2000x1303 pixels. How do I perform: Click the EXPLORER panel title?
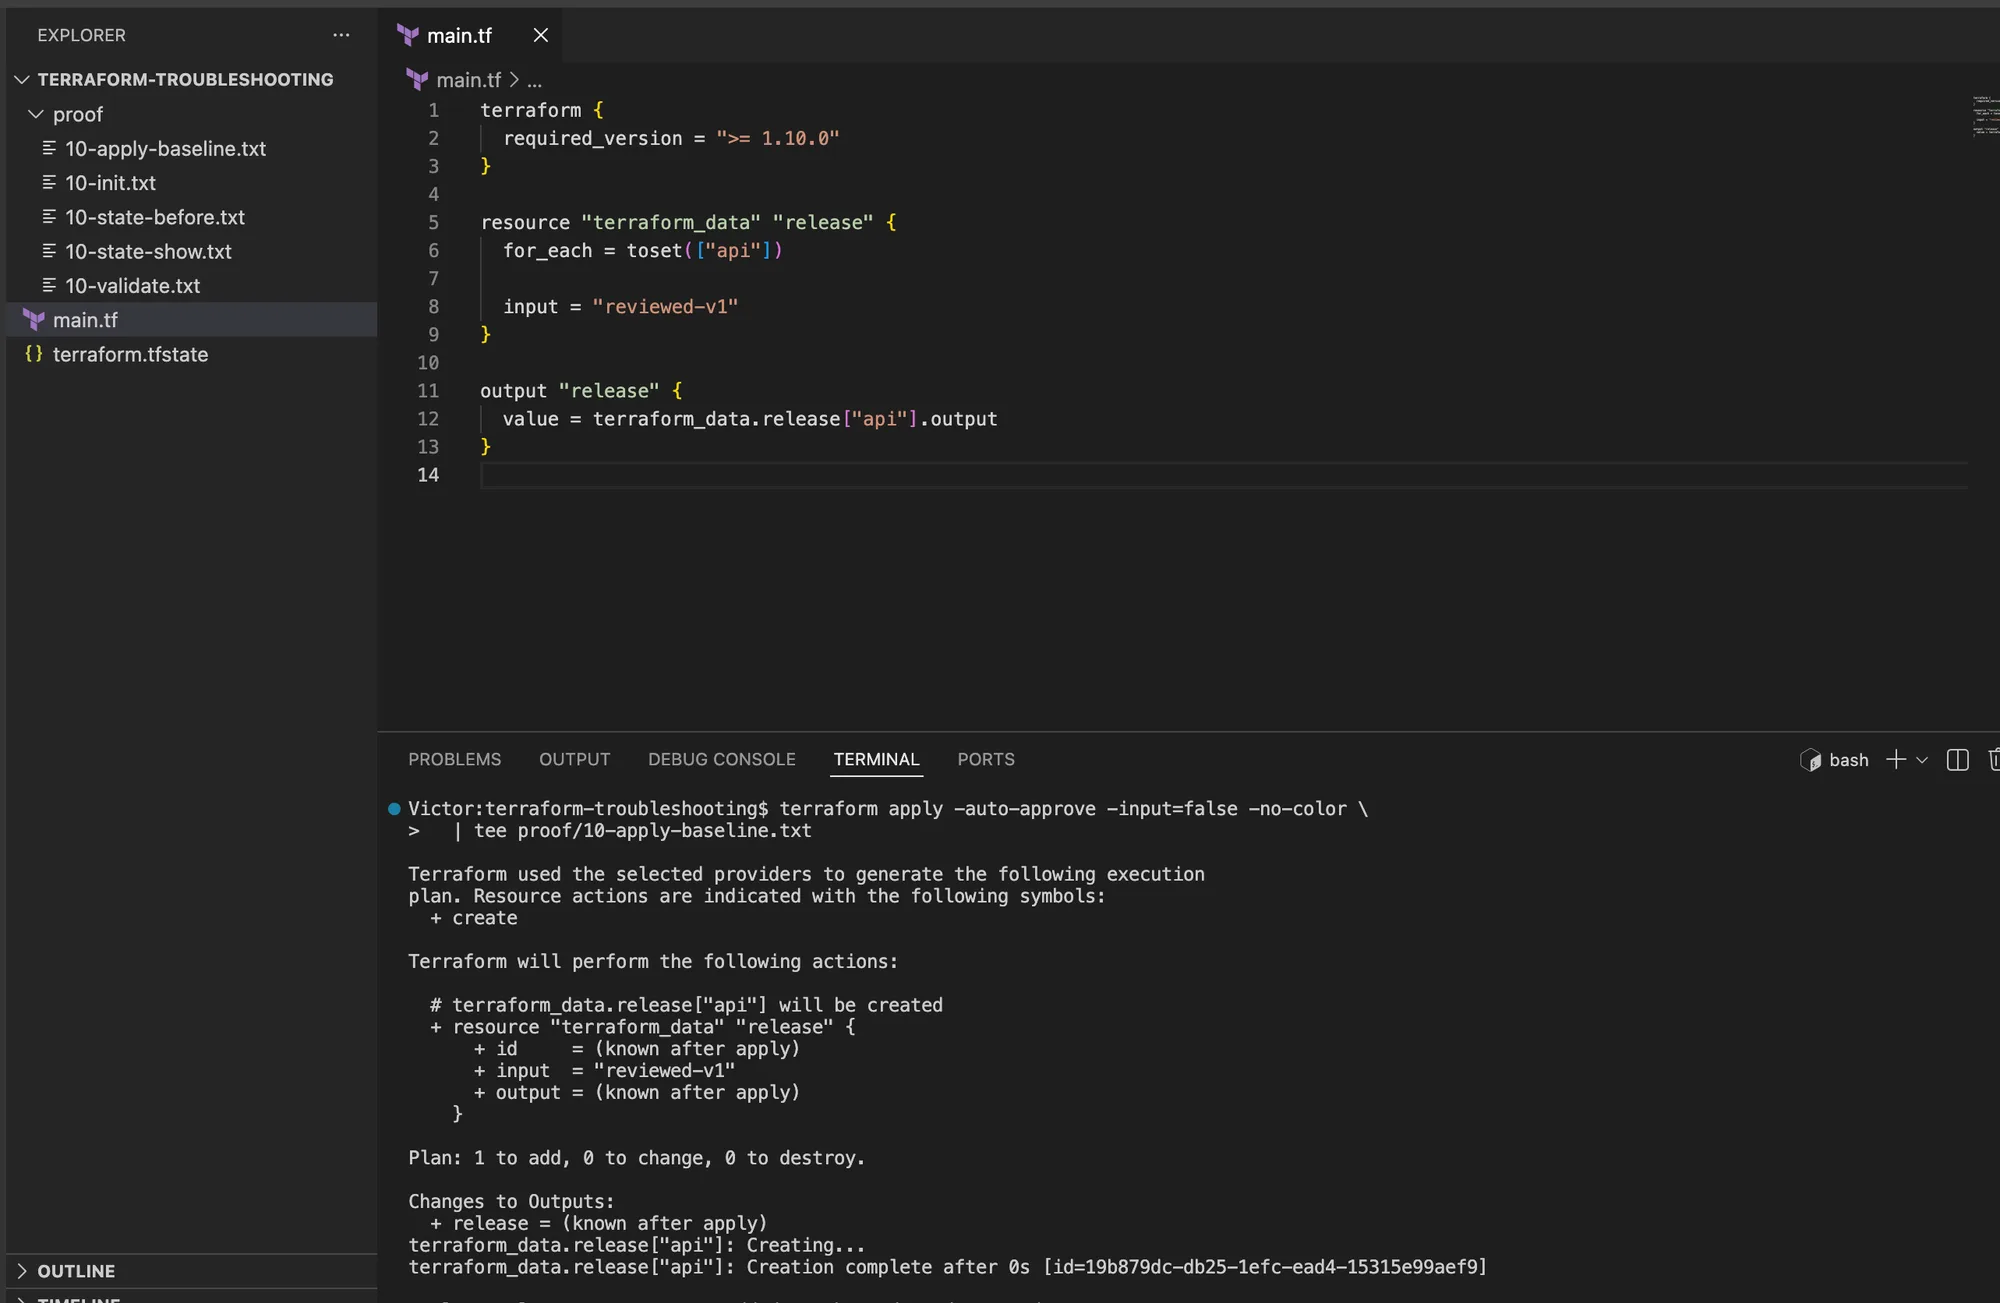click(81, 35)
